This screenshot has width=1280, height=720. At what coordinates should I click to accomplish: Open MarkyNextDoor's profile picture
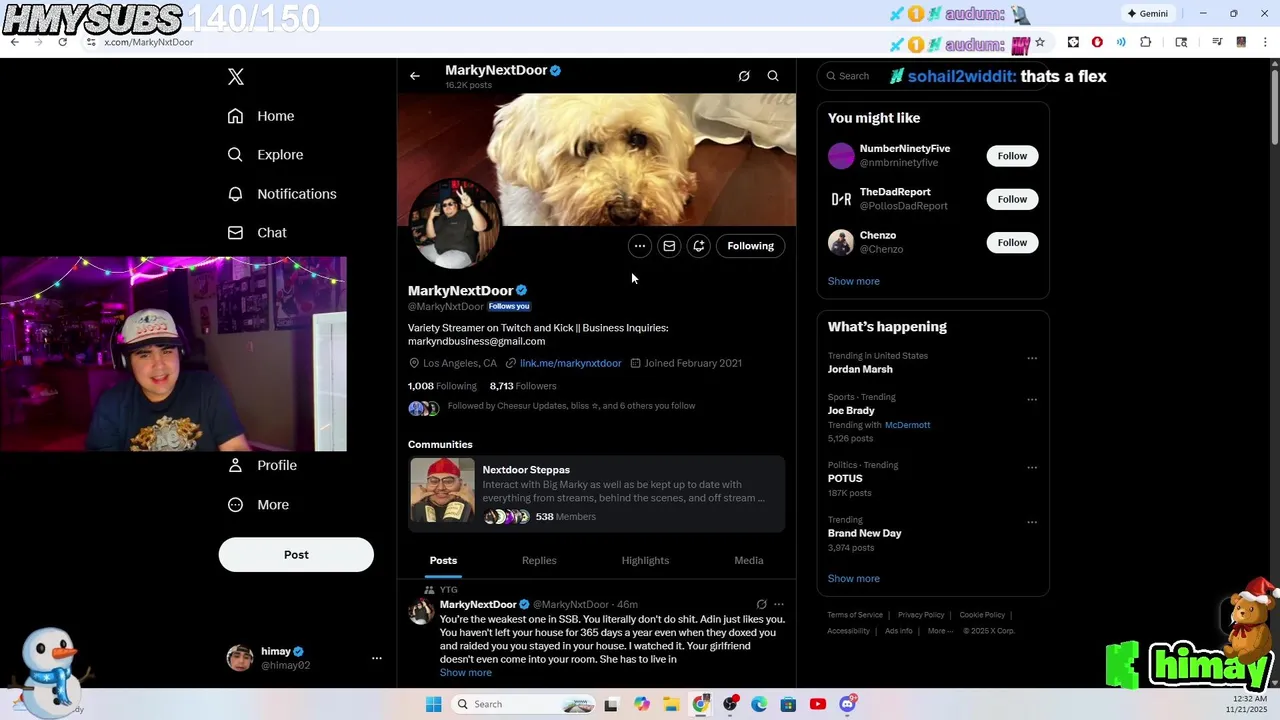[455, 225]
